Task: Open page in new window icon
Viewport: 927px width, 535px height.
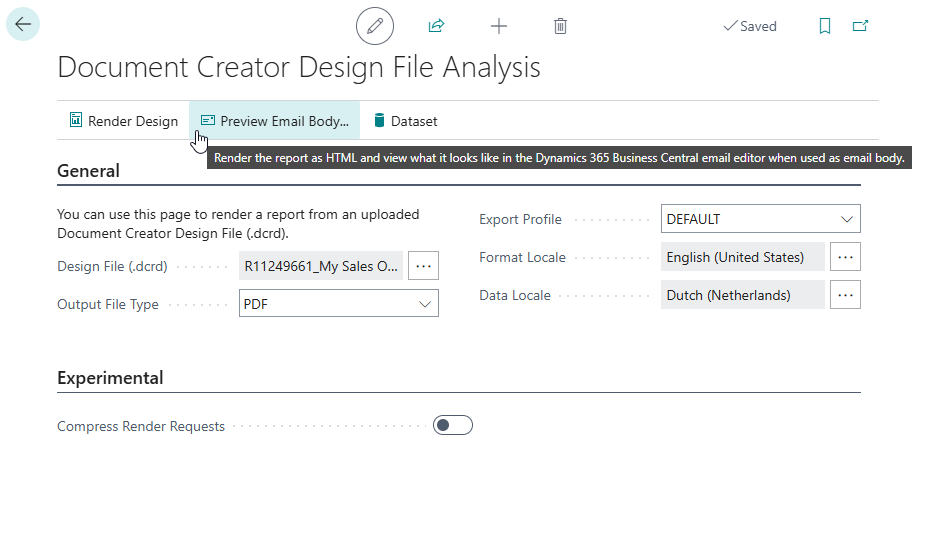Action: [x=860, y=26]
